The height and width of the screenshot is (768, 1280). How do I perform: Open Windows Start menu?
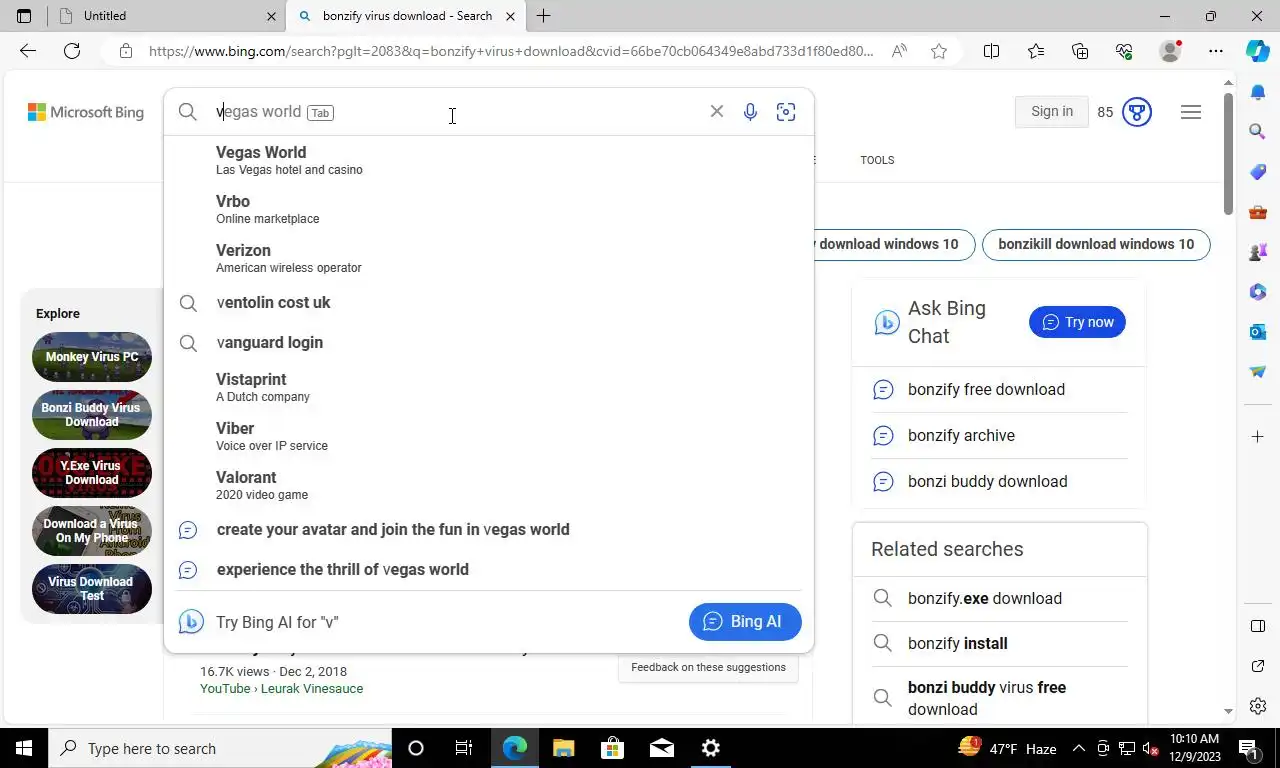(23, 748)
